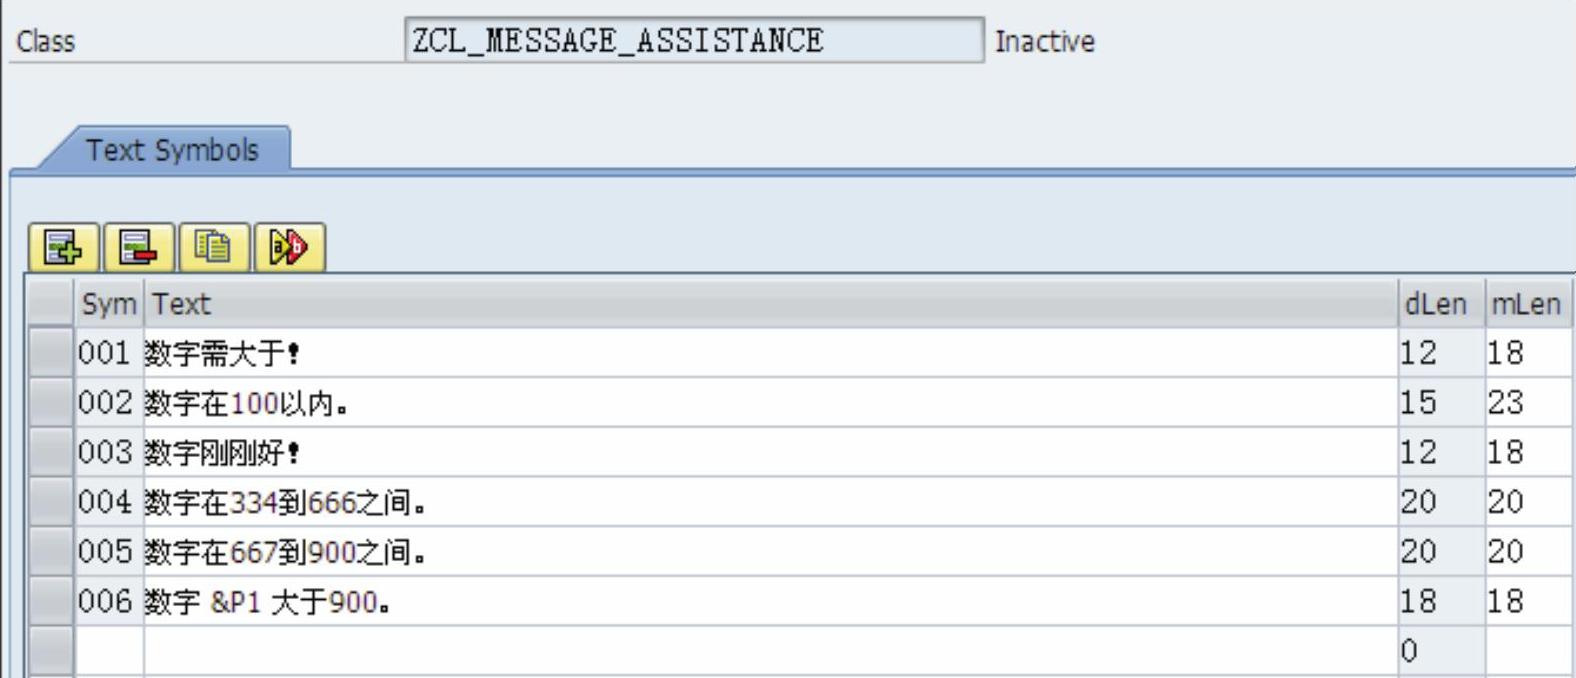Click the empty Sym cell in the last row

(x=109, y=652)
